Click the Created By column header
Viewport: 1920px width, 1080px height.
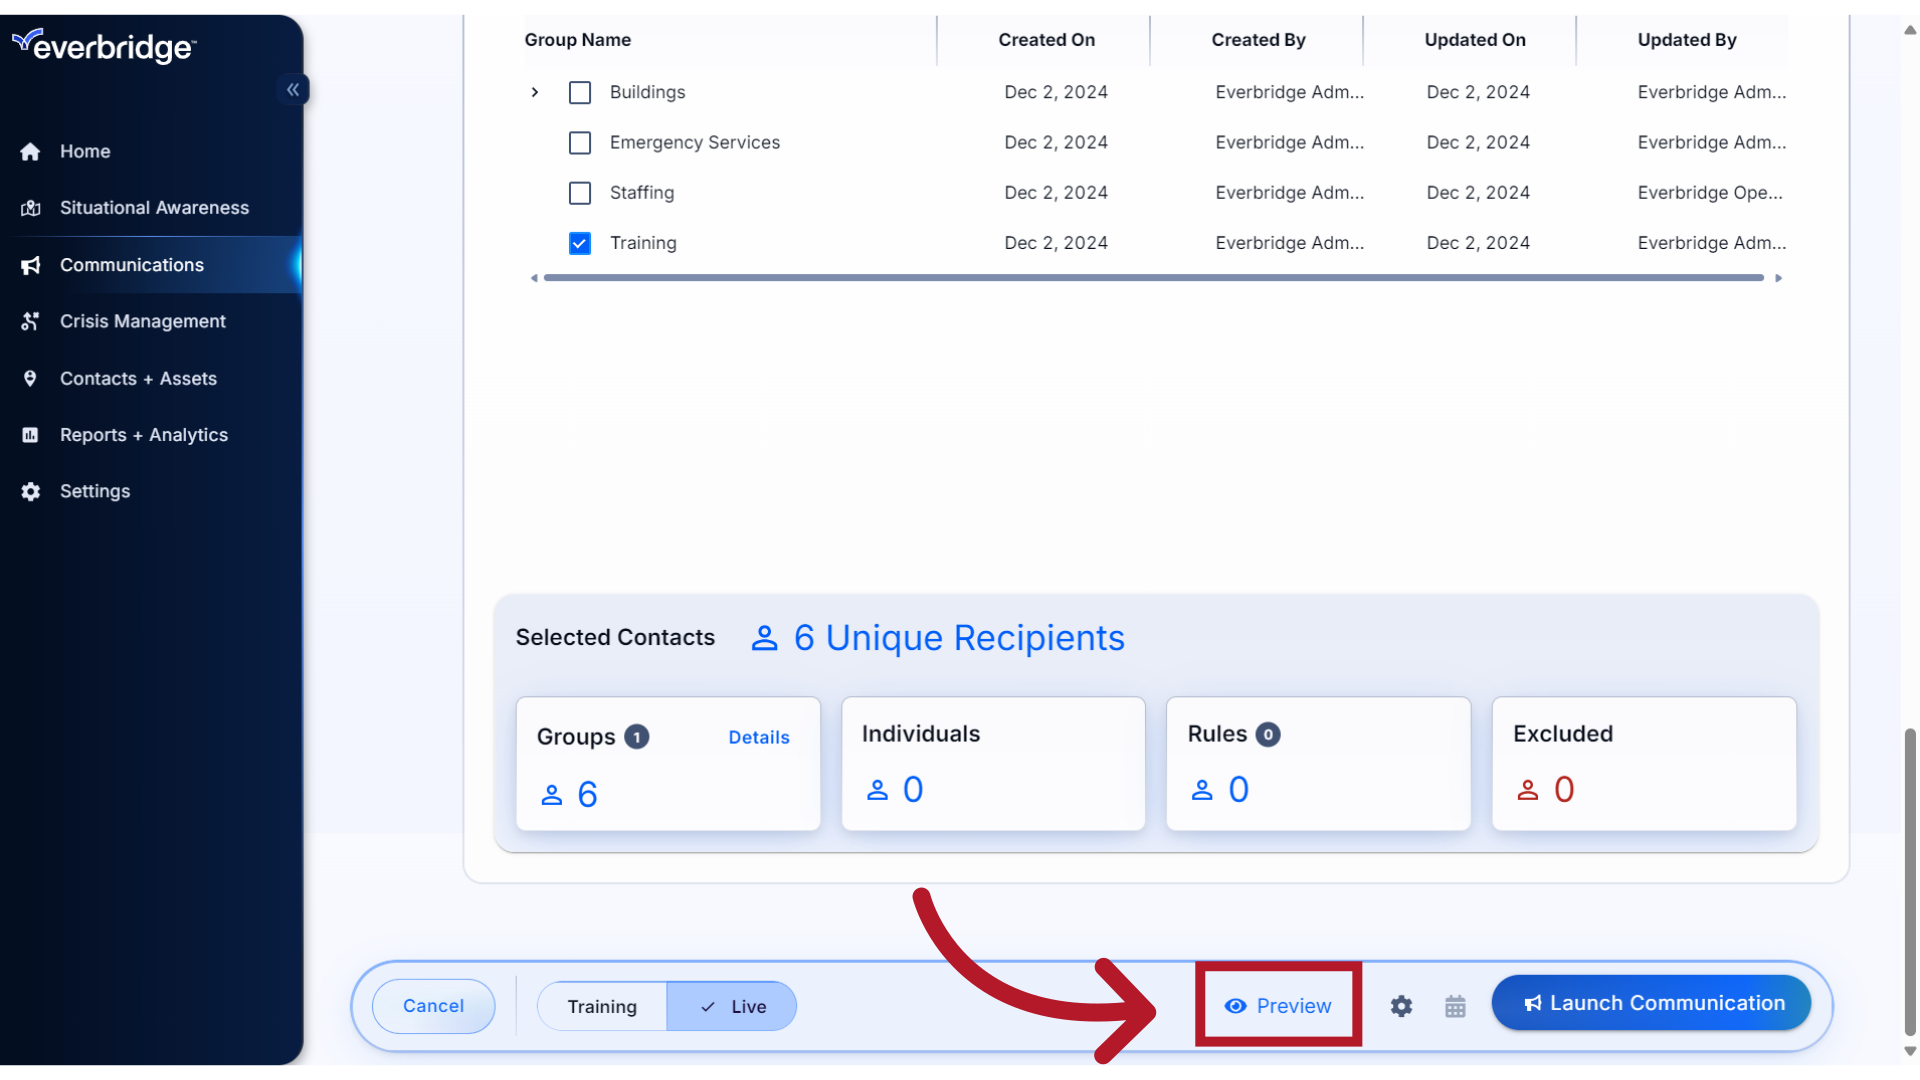point(1258,40)
